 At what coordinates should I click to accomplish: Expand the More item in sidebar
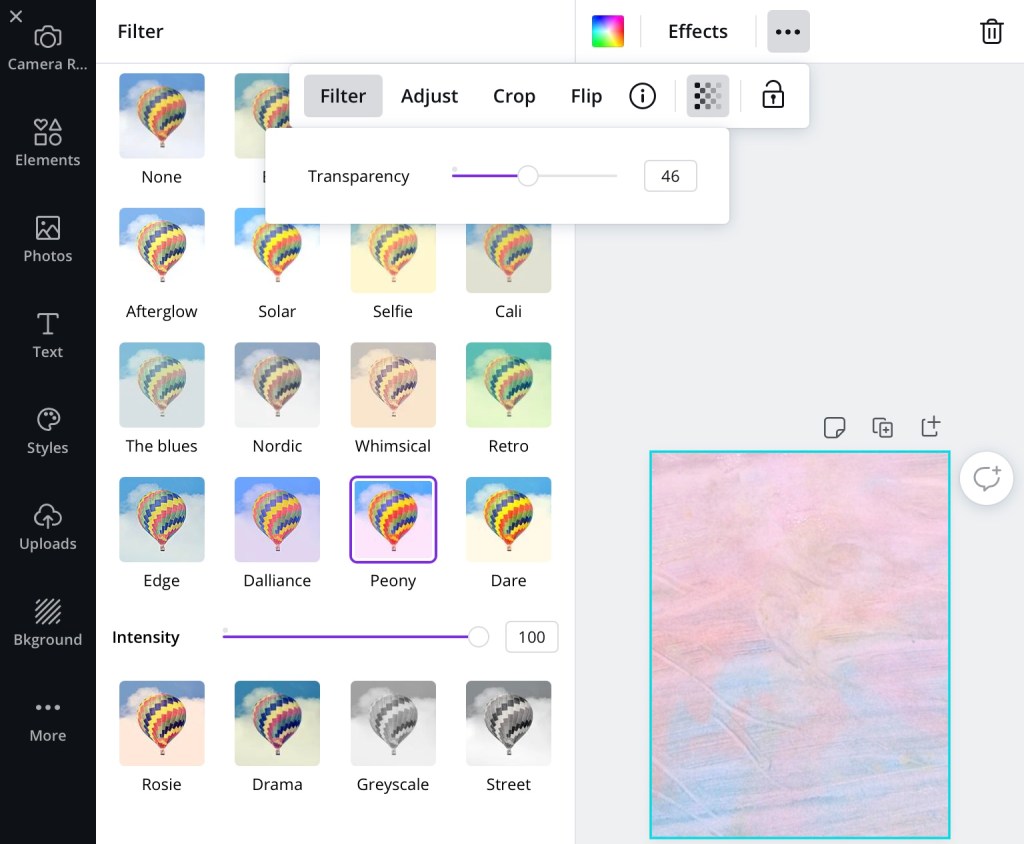pyautogui.click(x=47, y=719)
